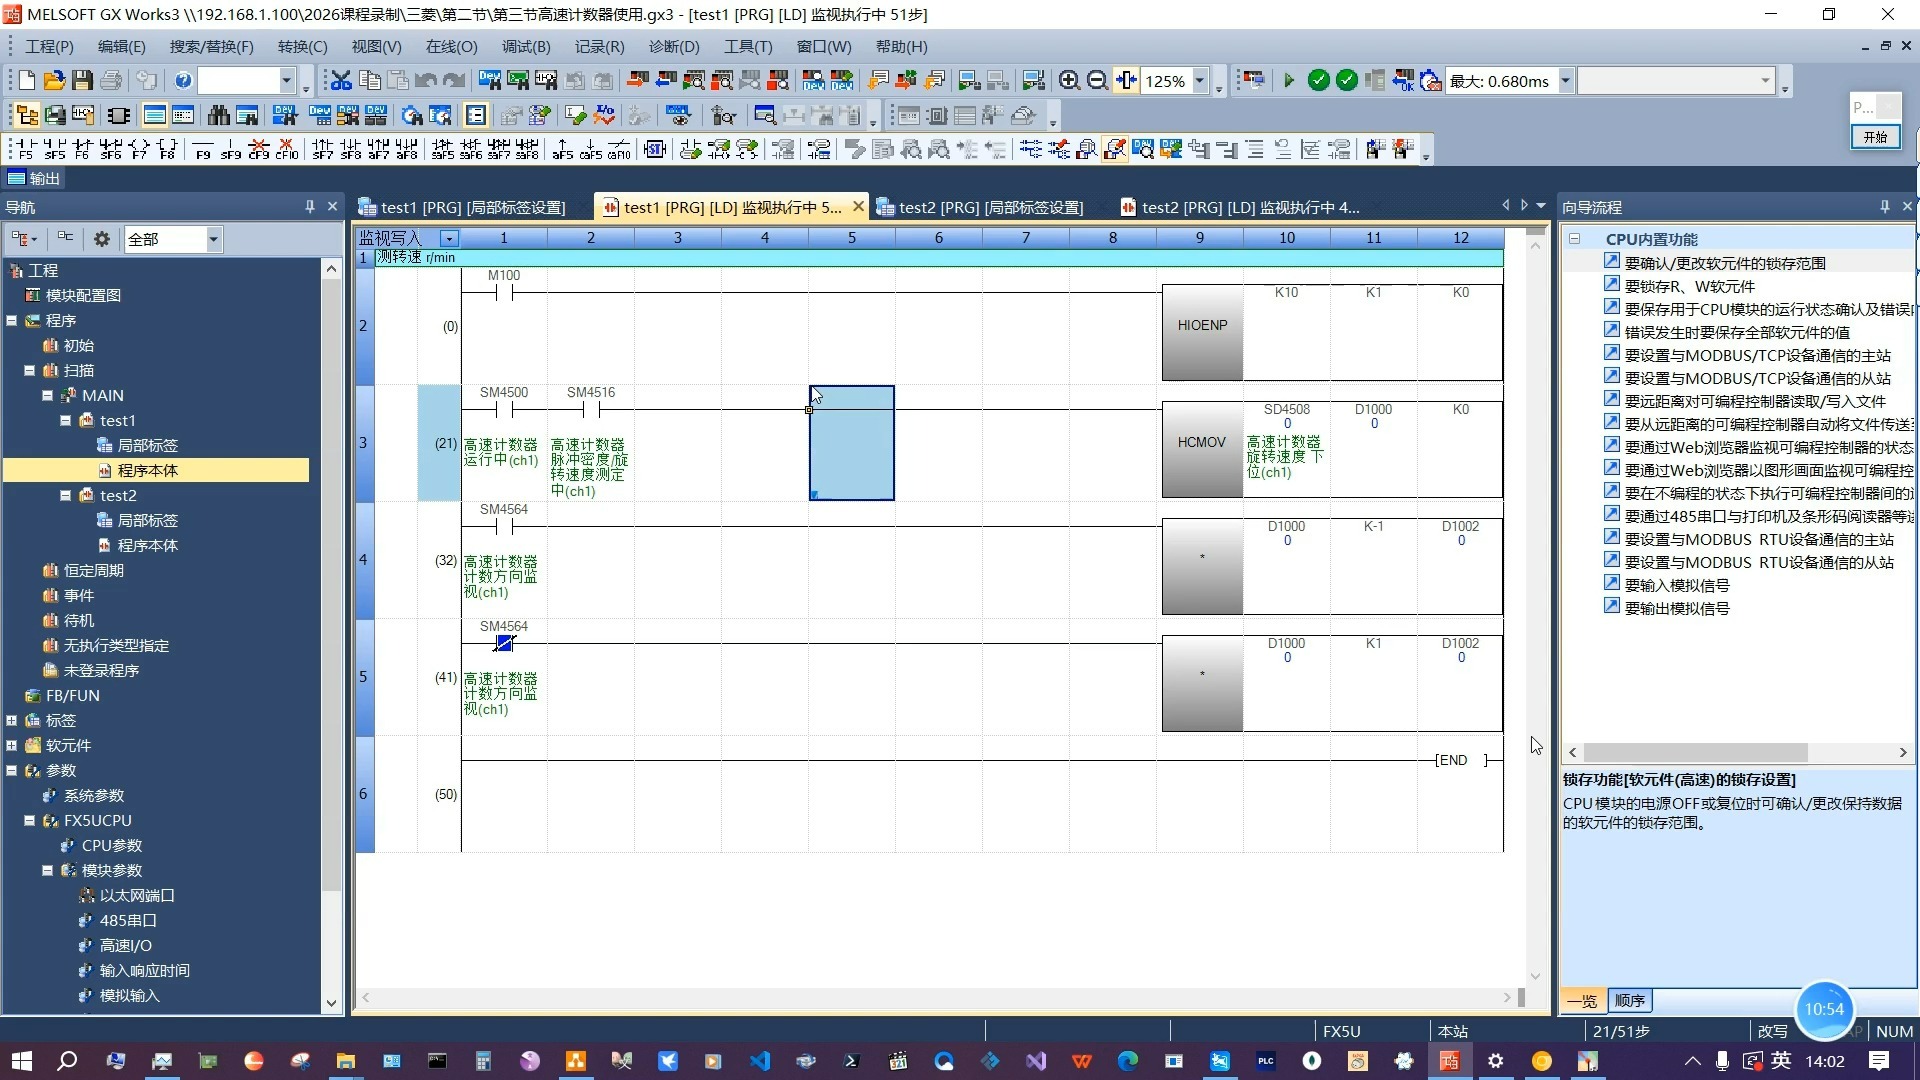Click green simulation start play icon
The image size is (1920, 1080).
point(1289,81)
